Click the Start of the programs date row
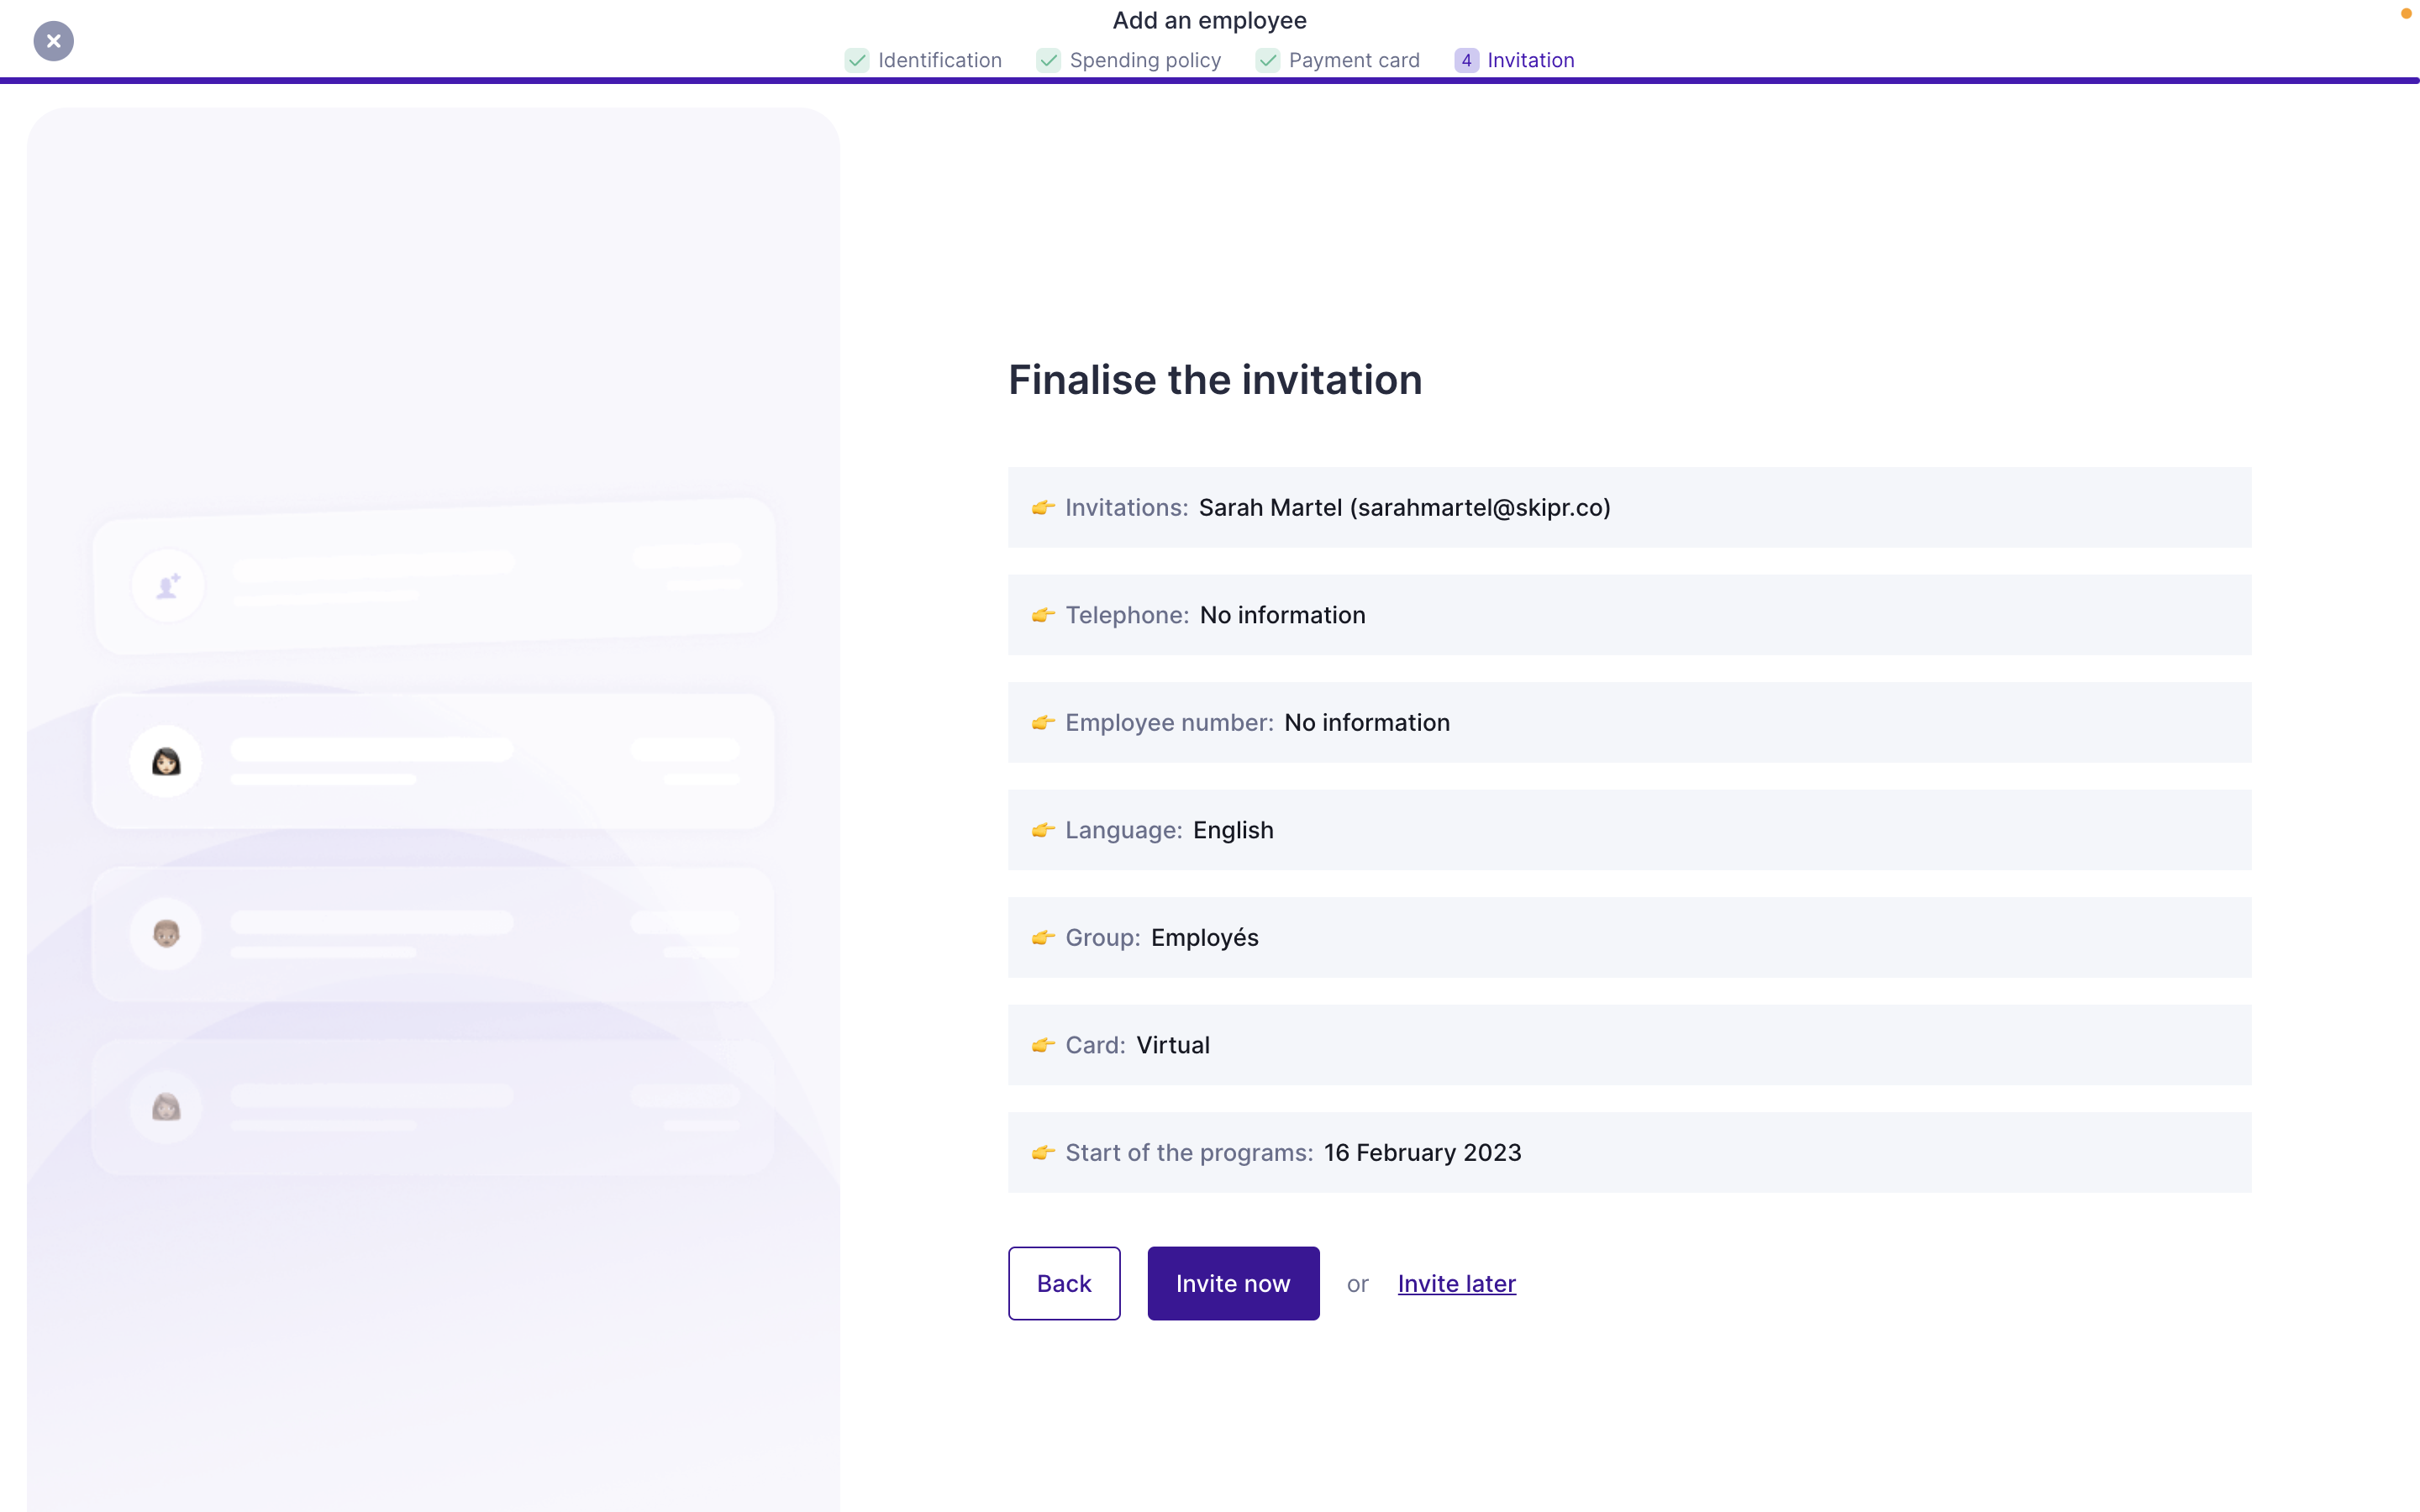The width and height of the screenshot is (2420, 1512). [1628, 1152]
